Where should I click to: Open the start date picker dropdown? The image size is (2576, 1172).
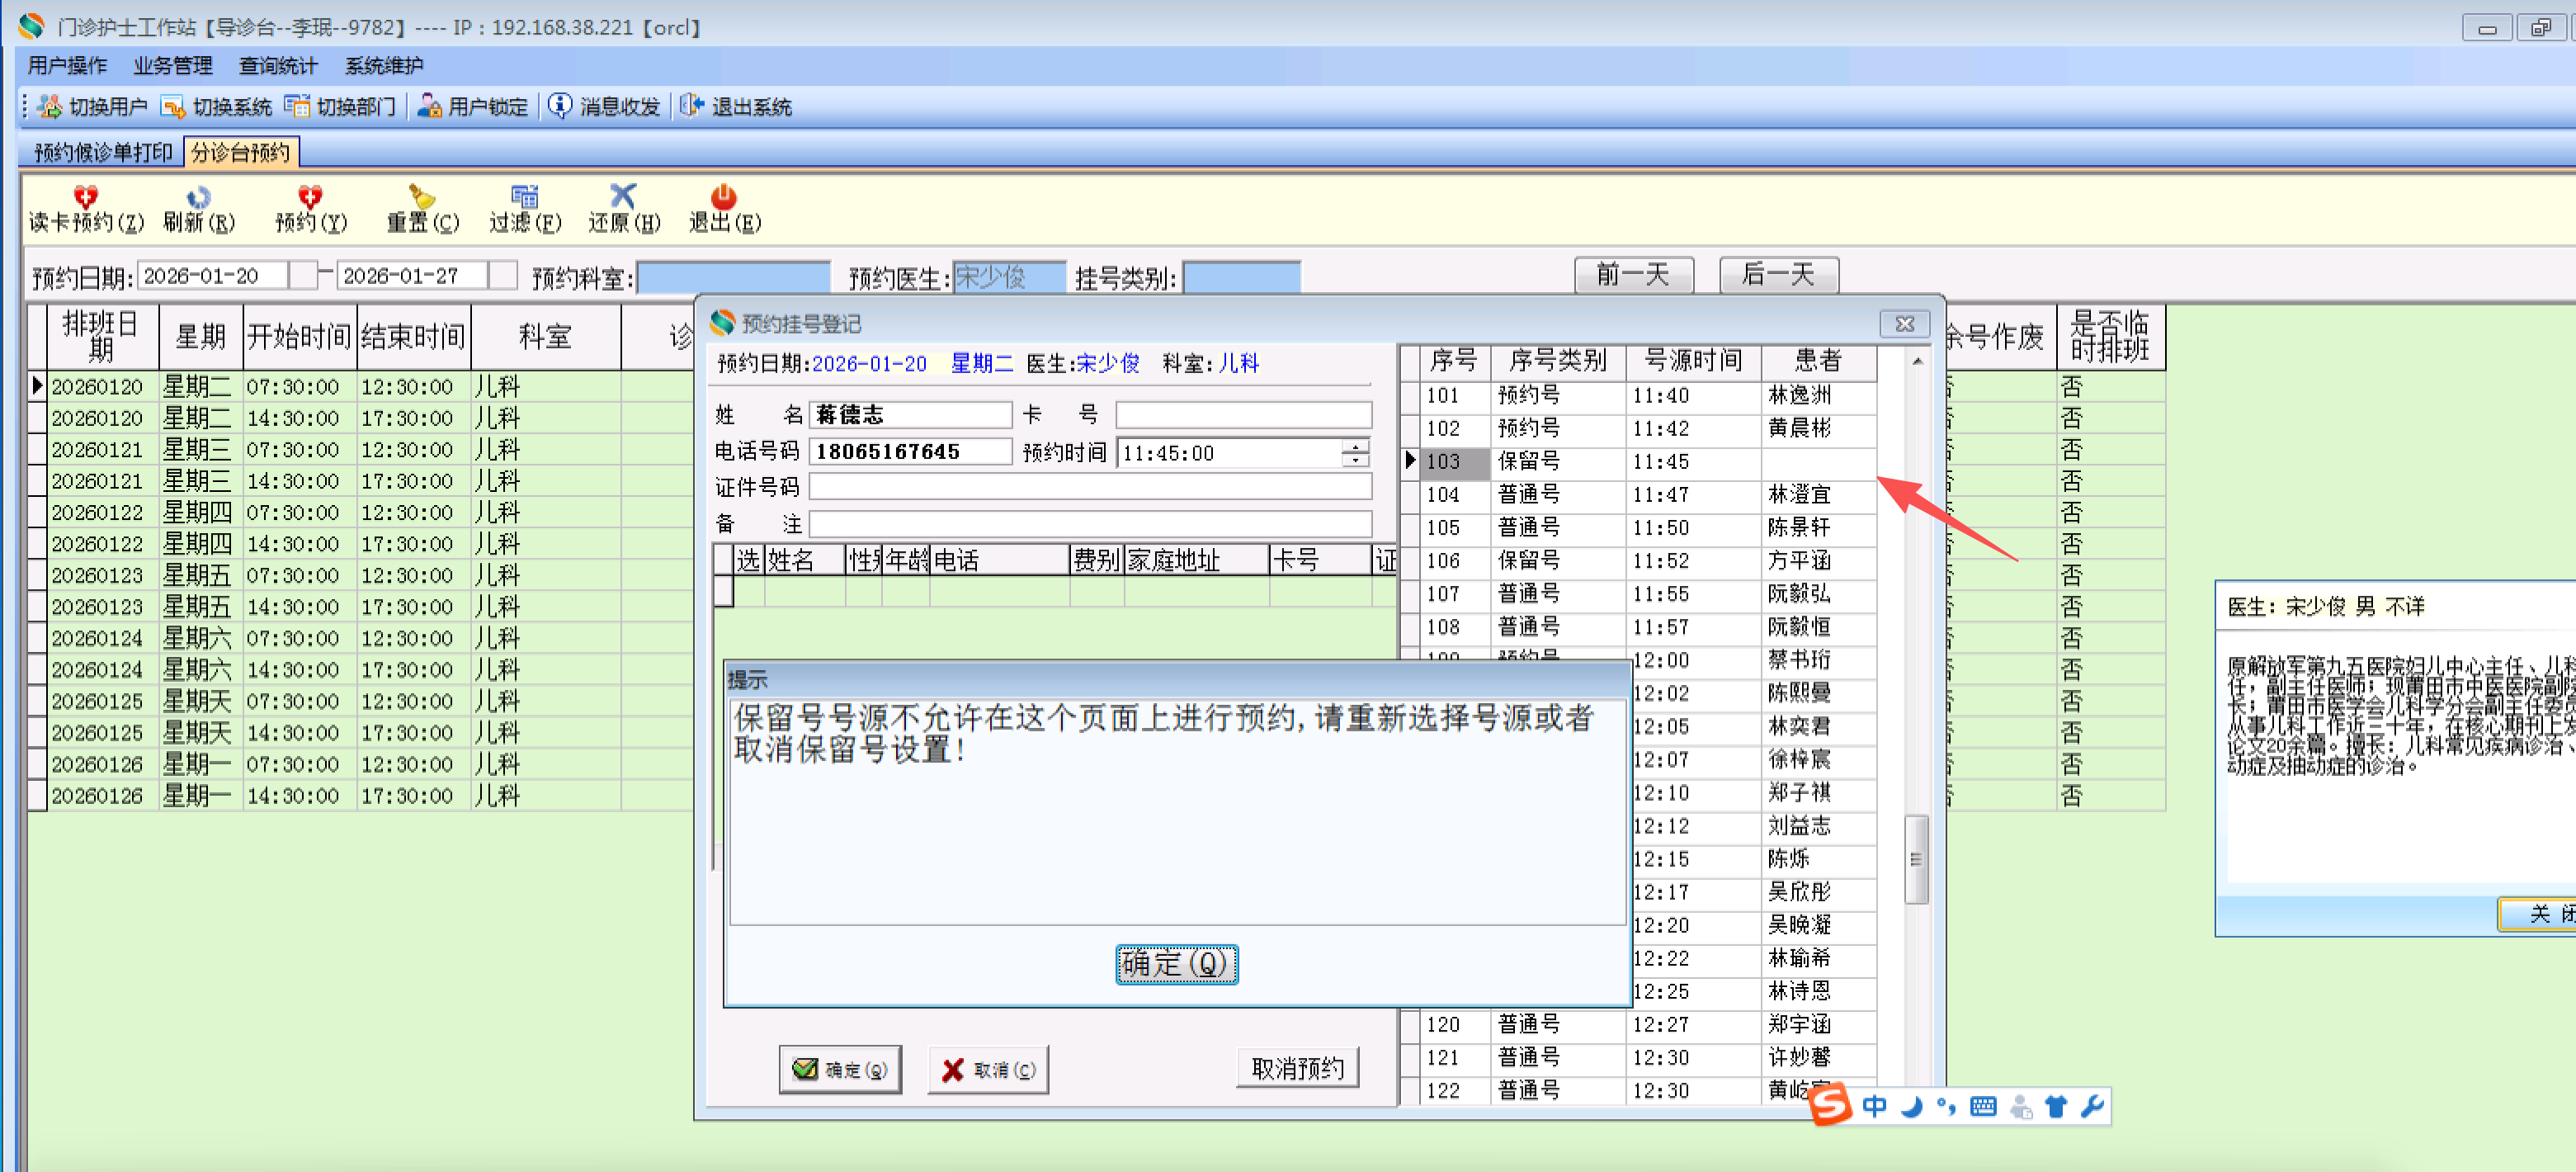(302, 275)
